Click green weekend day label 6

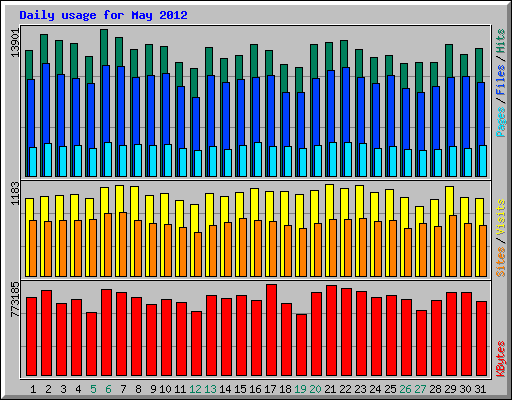pos(108,389)
